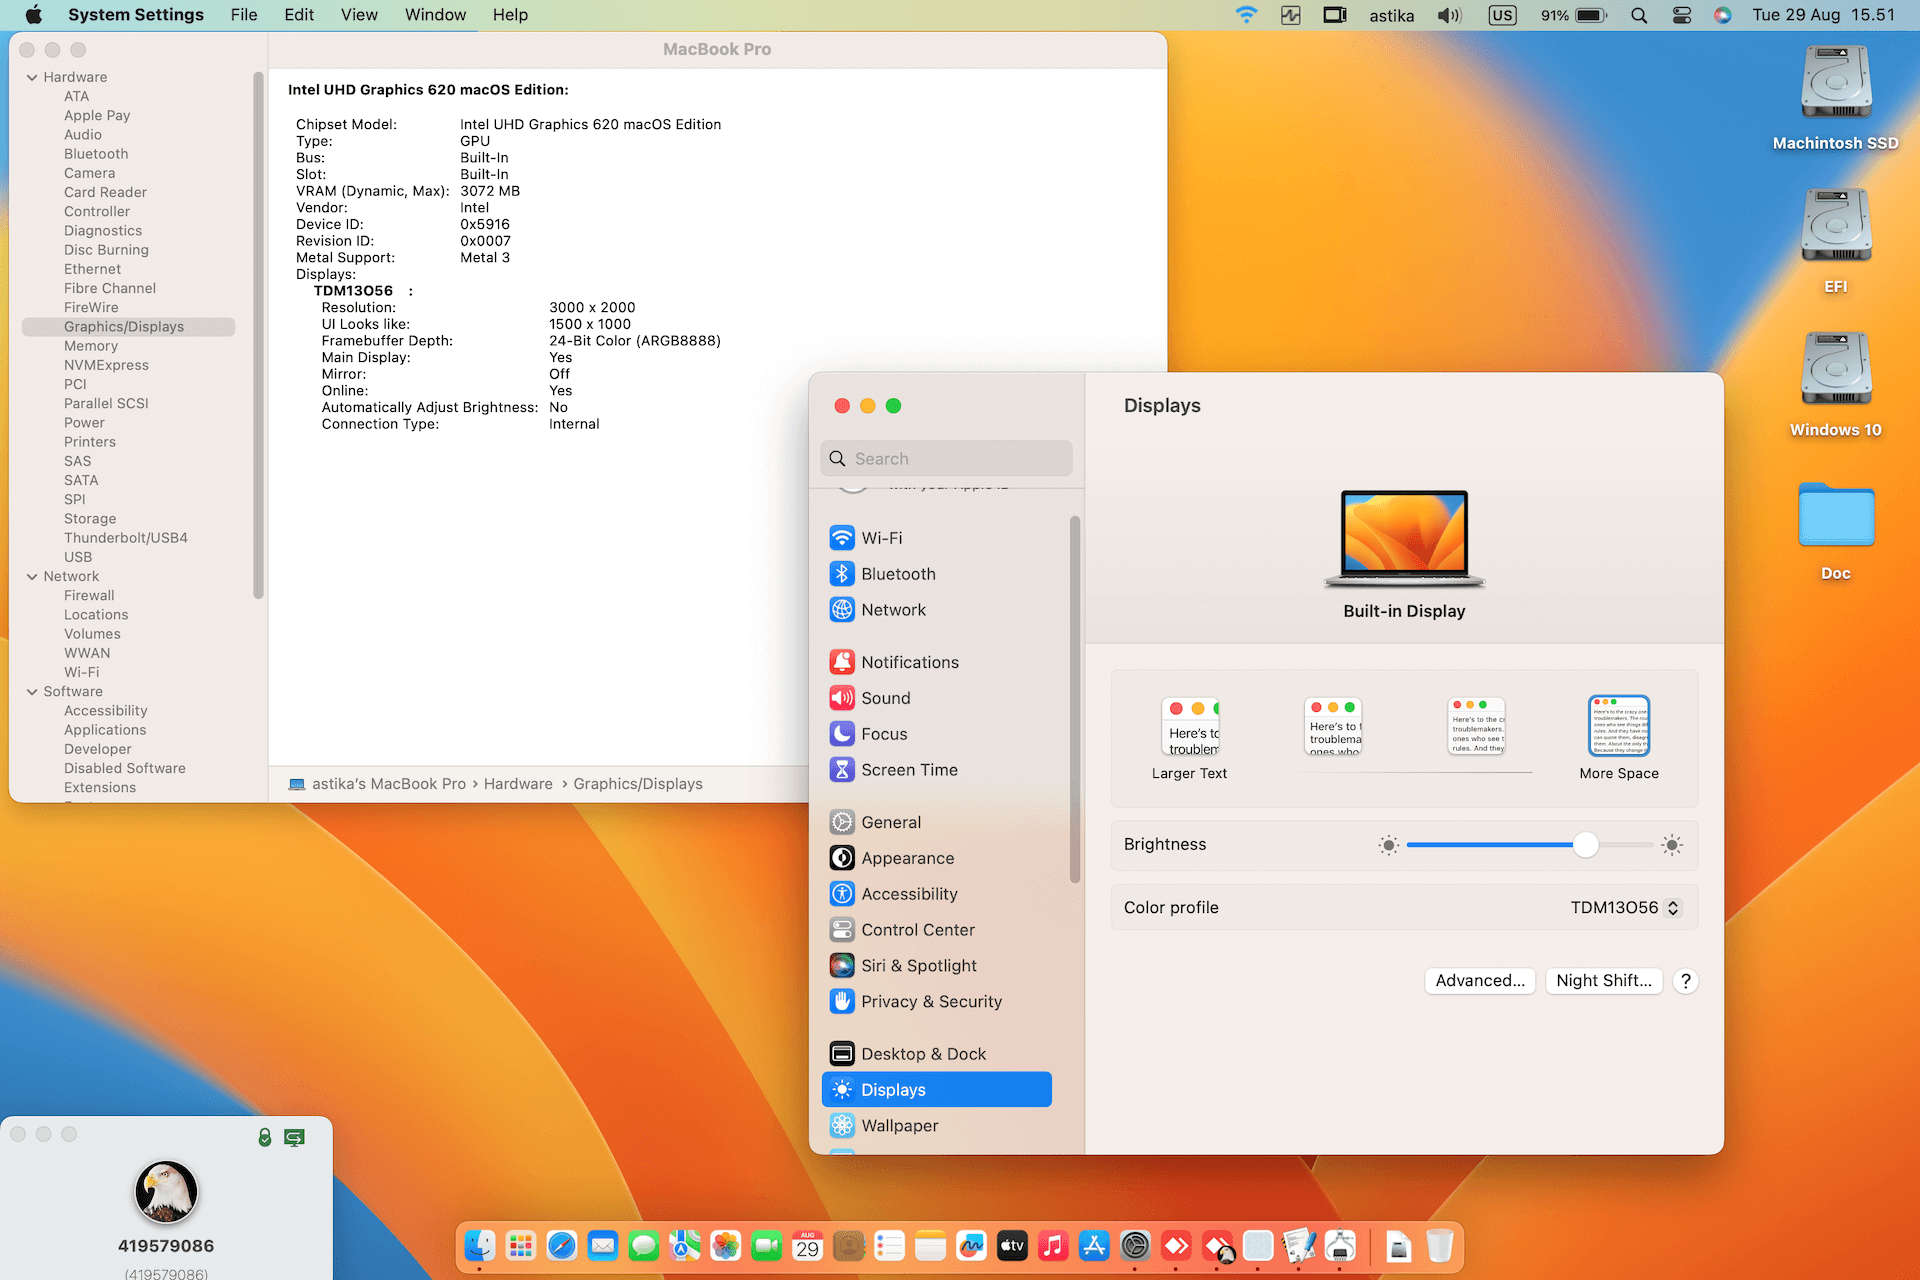
Task: Open Privacy & Security pane
Action: click(930, 1002)
